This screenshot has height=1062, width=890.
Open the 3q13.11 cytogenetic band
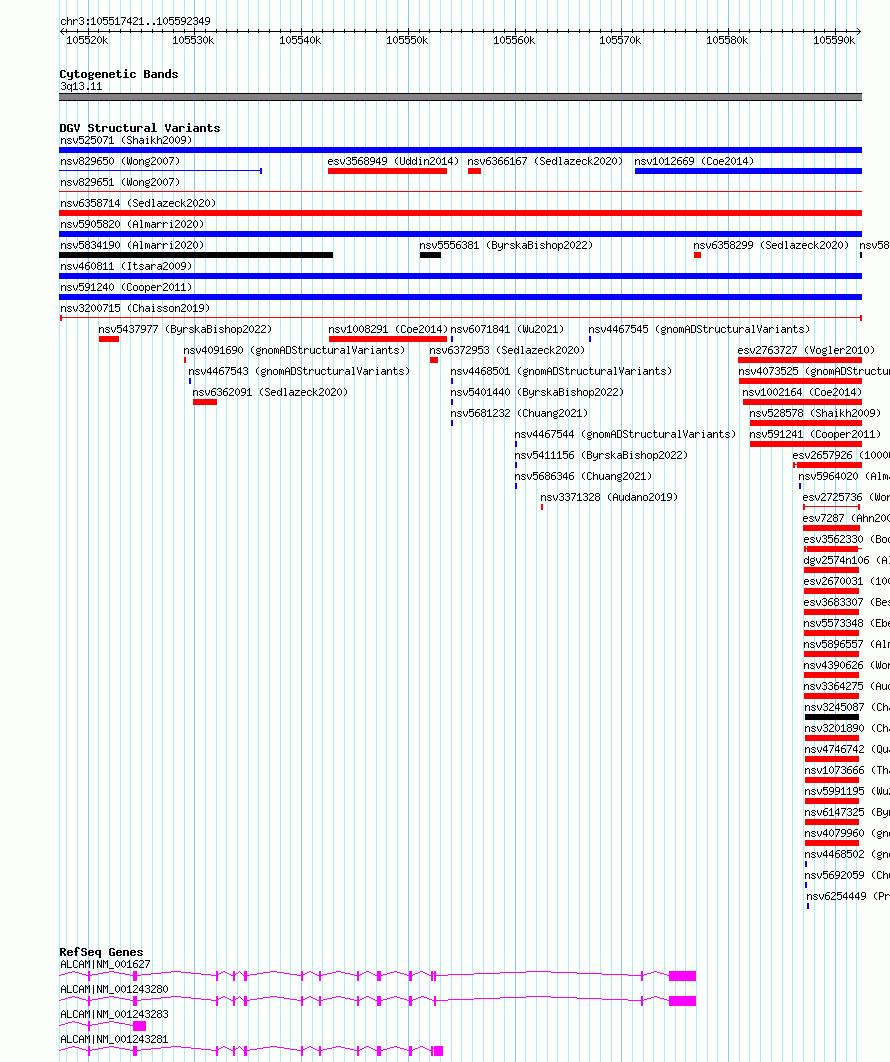pos(461,98)
